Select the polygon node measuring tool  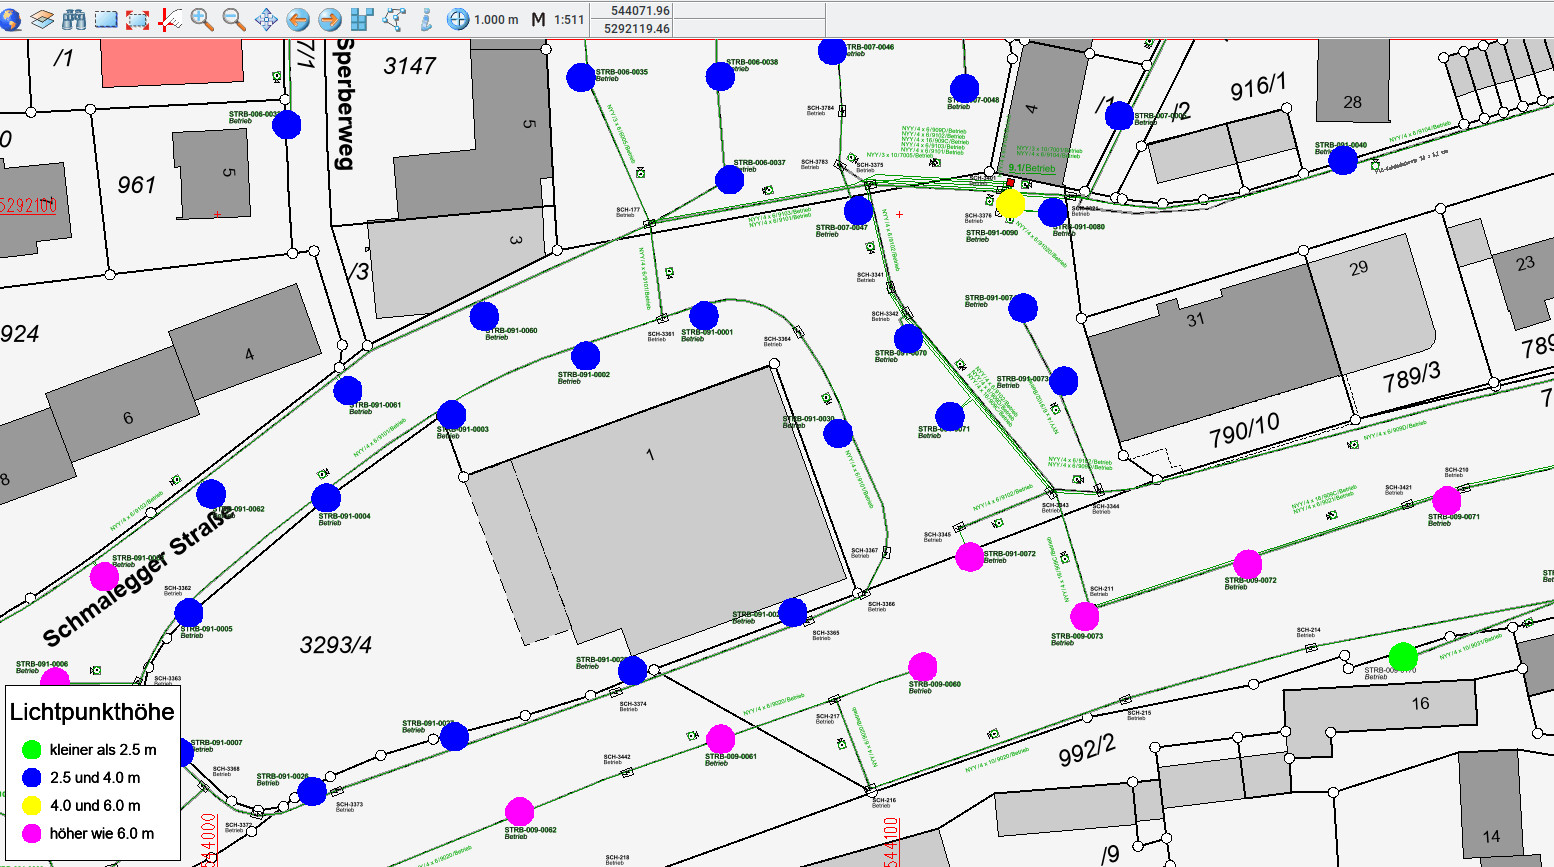[x=394, y=19]
